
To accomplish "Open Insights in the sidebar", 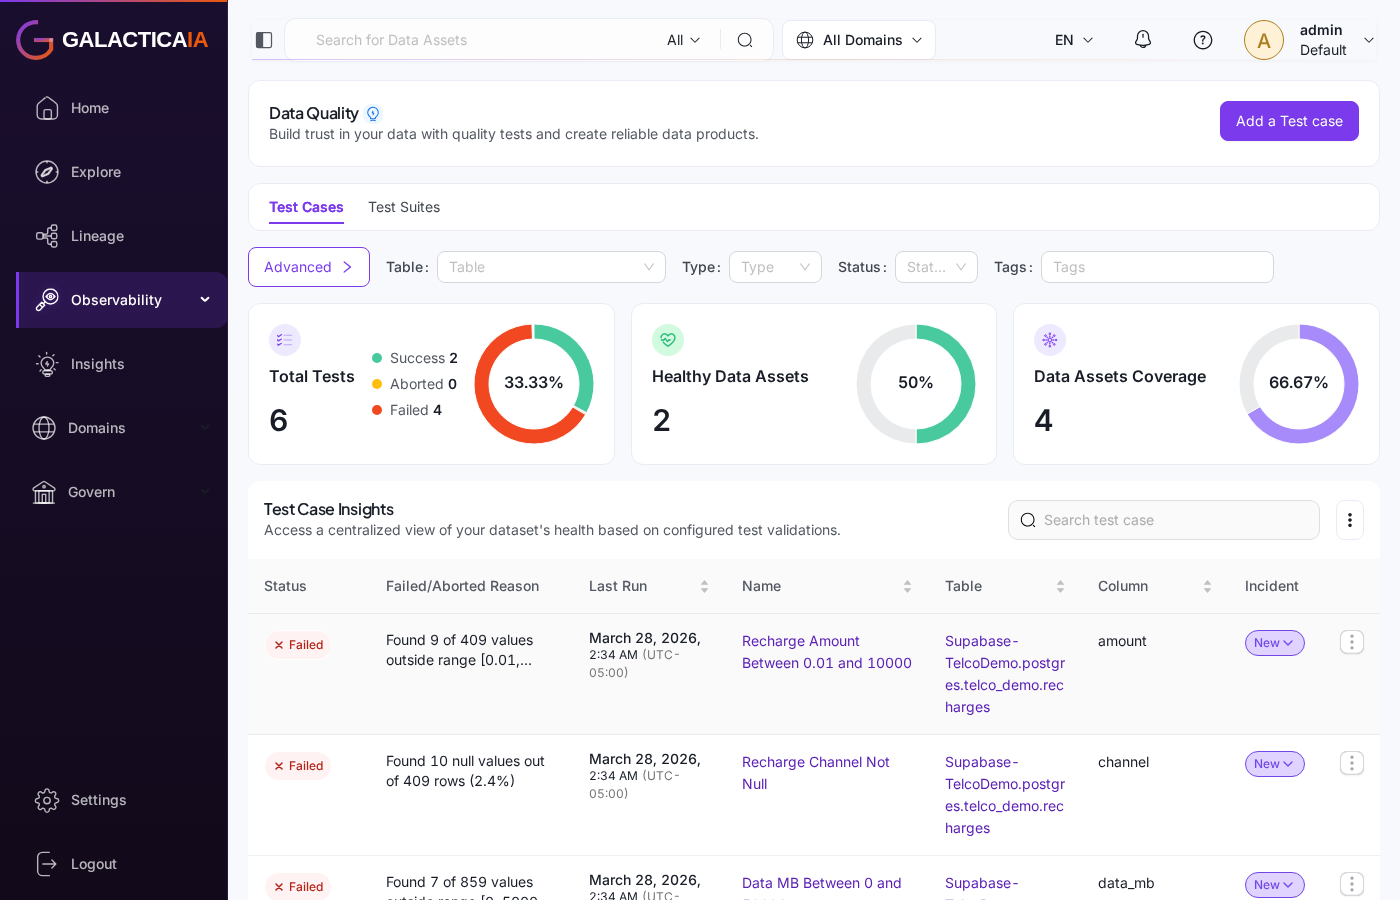I will (x=98, y=364).
